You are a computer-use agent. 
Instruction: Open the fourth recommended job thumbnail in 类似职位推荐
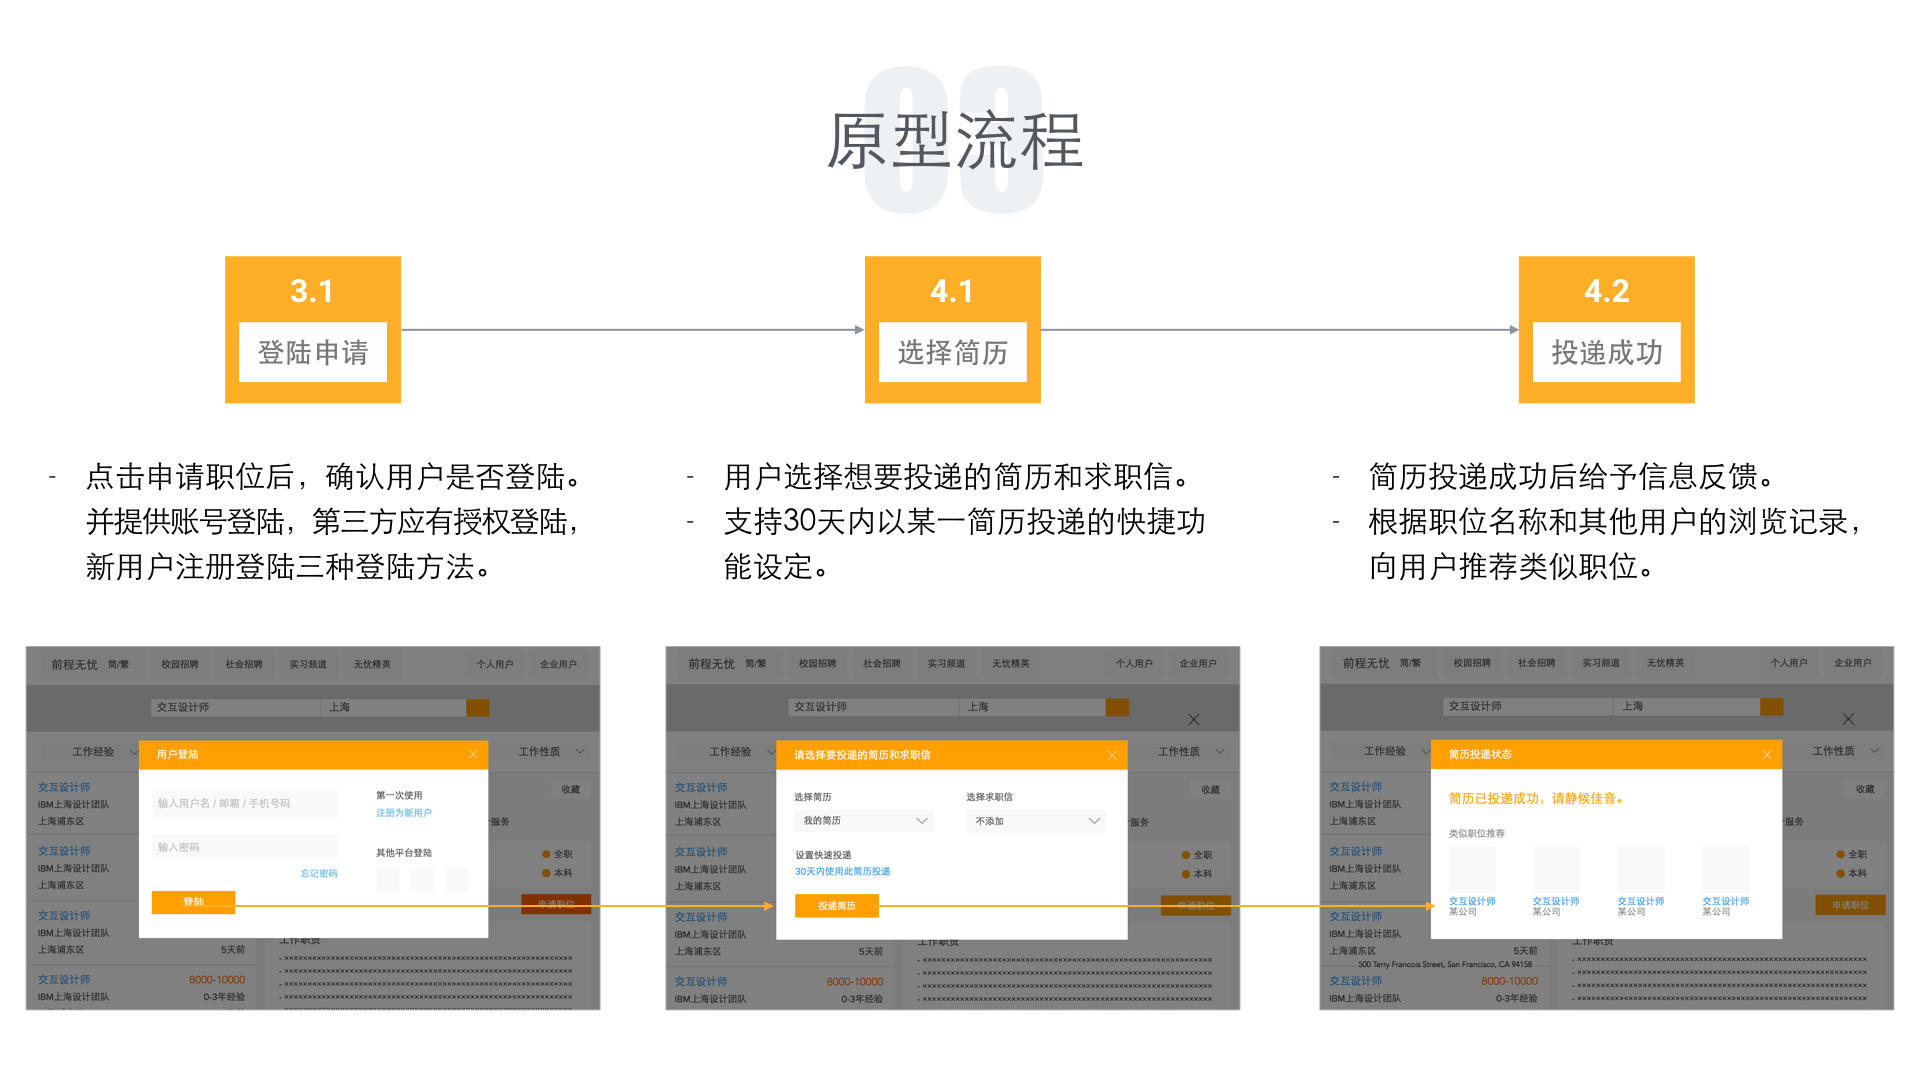pyautogui.click(x=1726, y=869)
